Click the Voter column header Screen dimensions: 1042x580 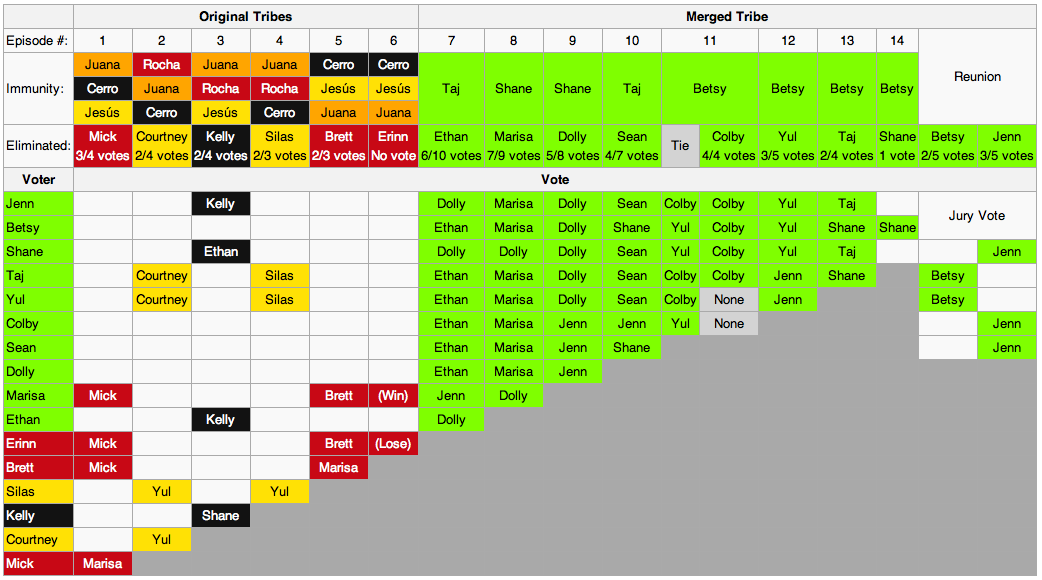pyautogui.click(x=39, y=179)
